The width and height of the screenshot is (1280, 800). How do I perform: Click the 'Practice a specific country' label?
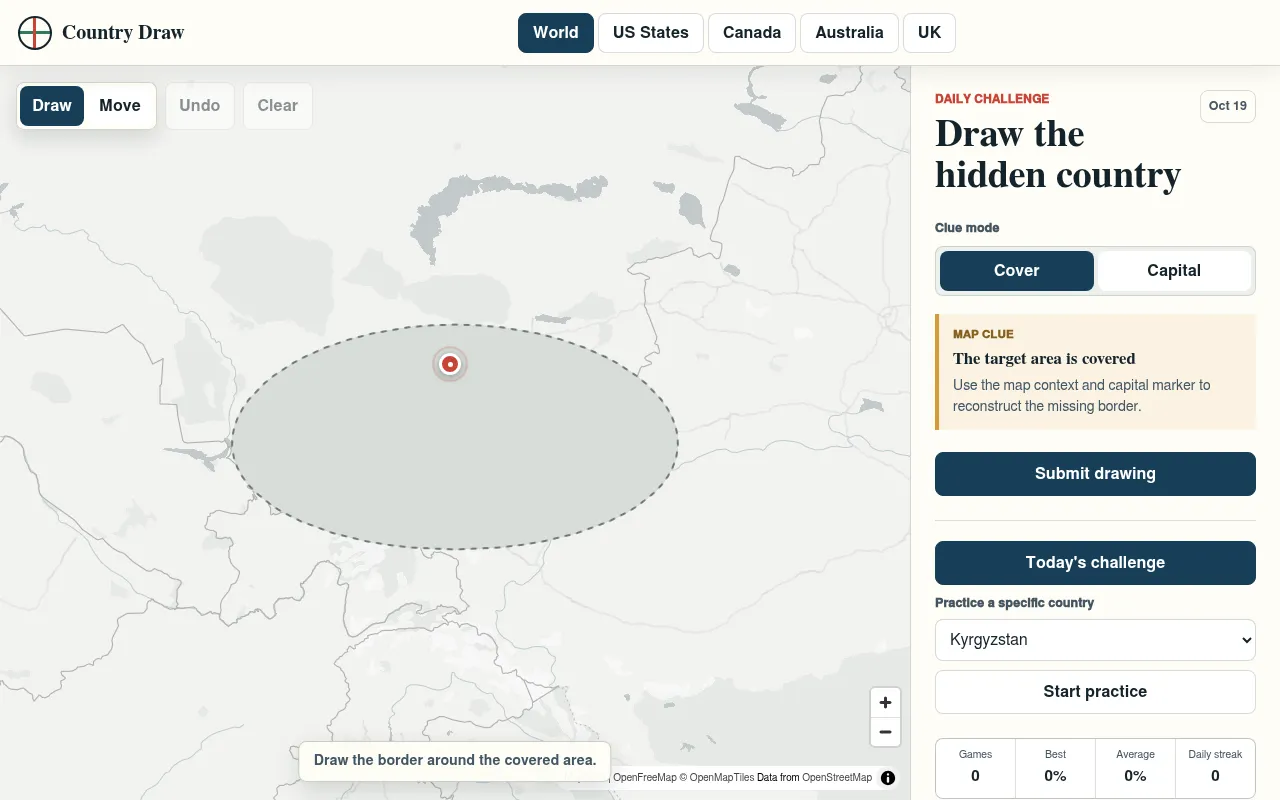(x=1014, y=603)
